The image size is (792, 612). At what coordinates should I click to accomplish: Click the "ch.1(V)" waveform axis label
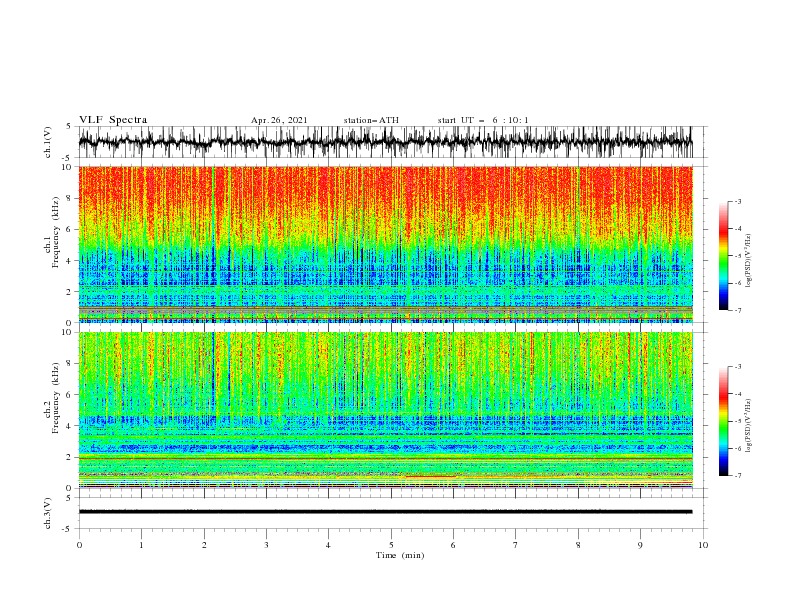[x=48, y=142]
